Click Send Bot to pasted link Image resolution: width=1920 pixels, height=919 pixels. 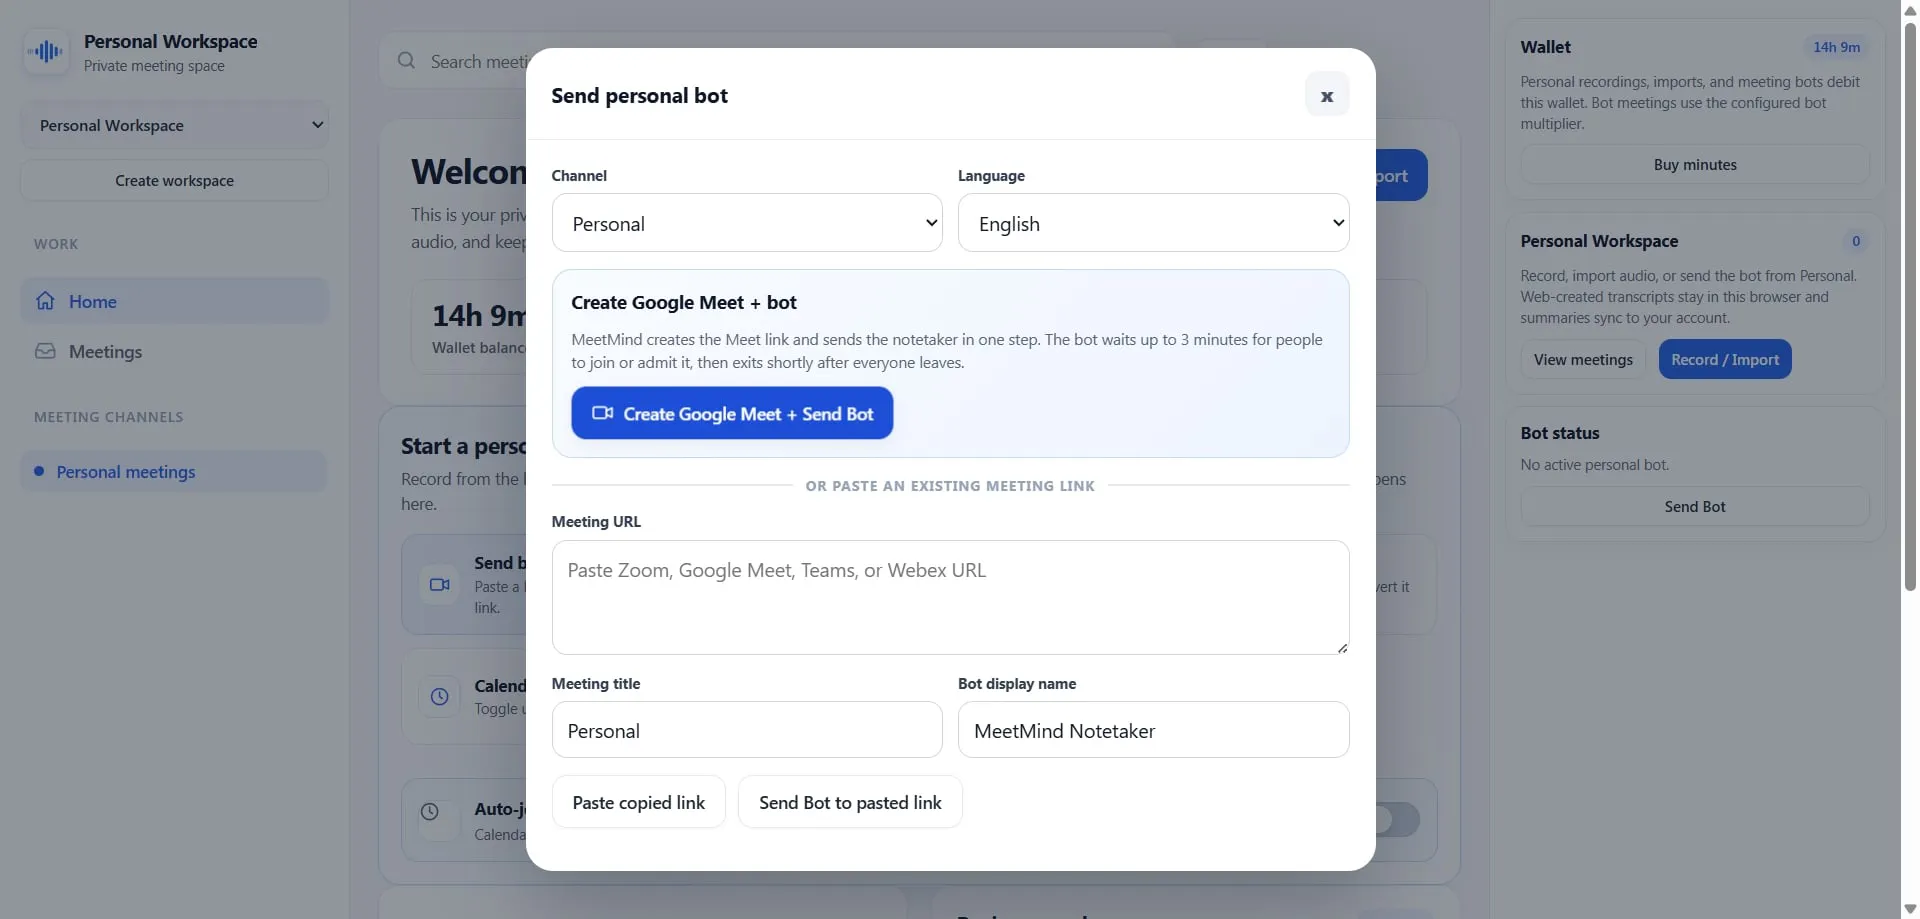[x=850, y=802]
